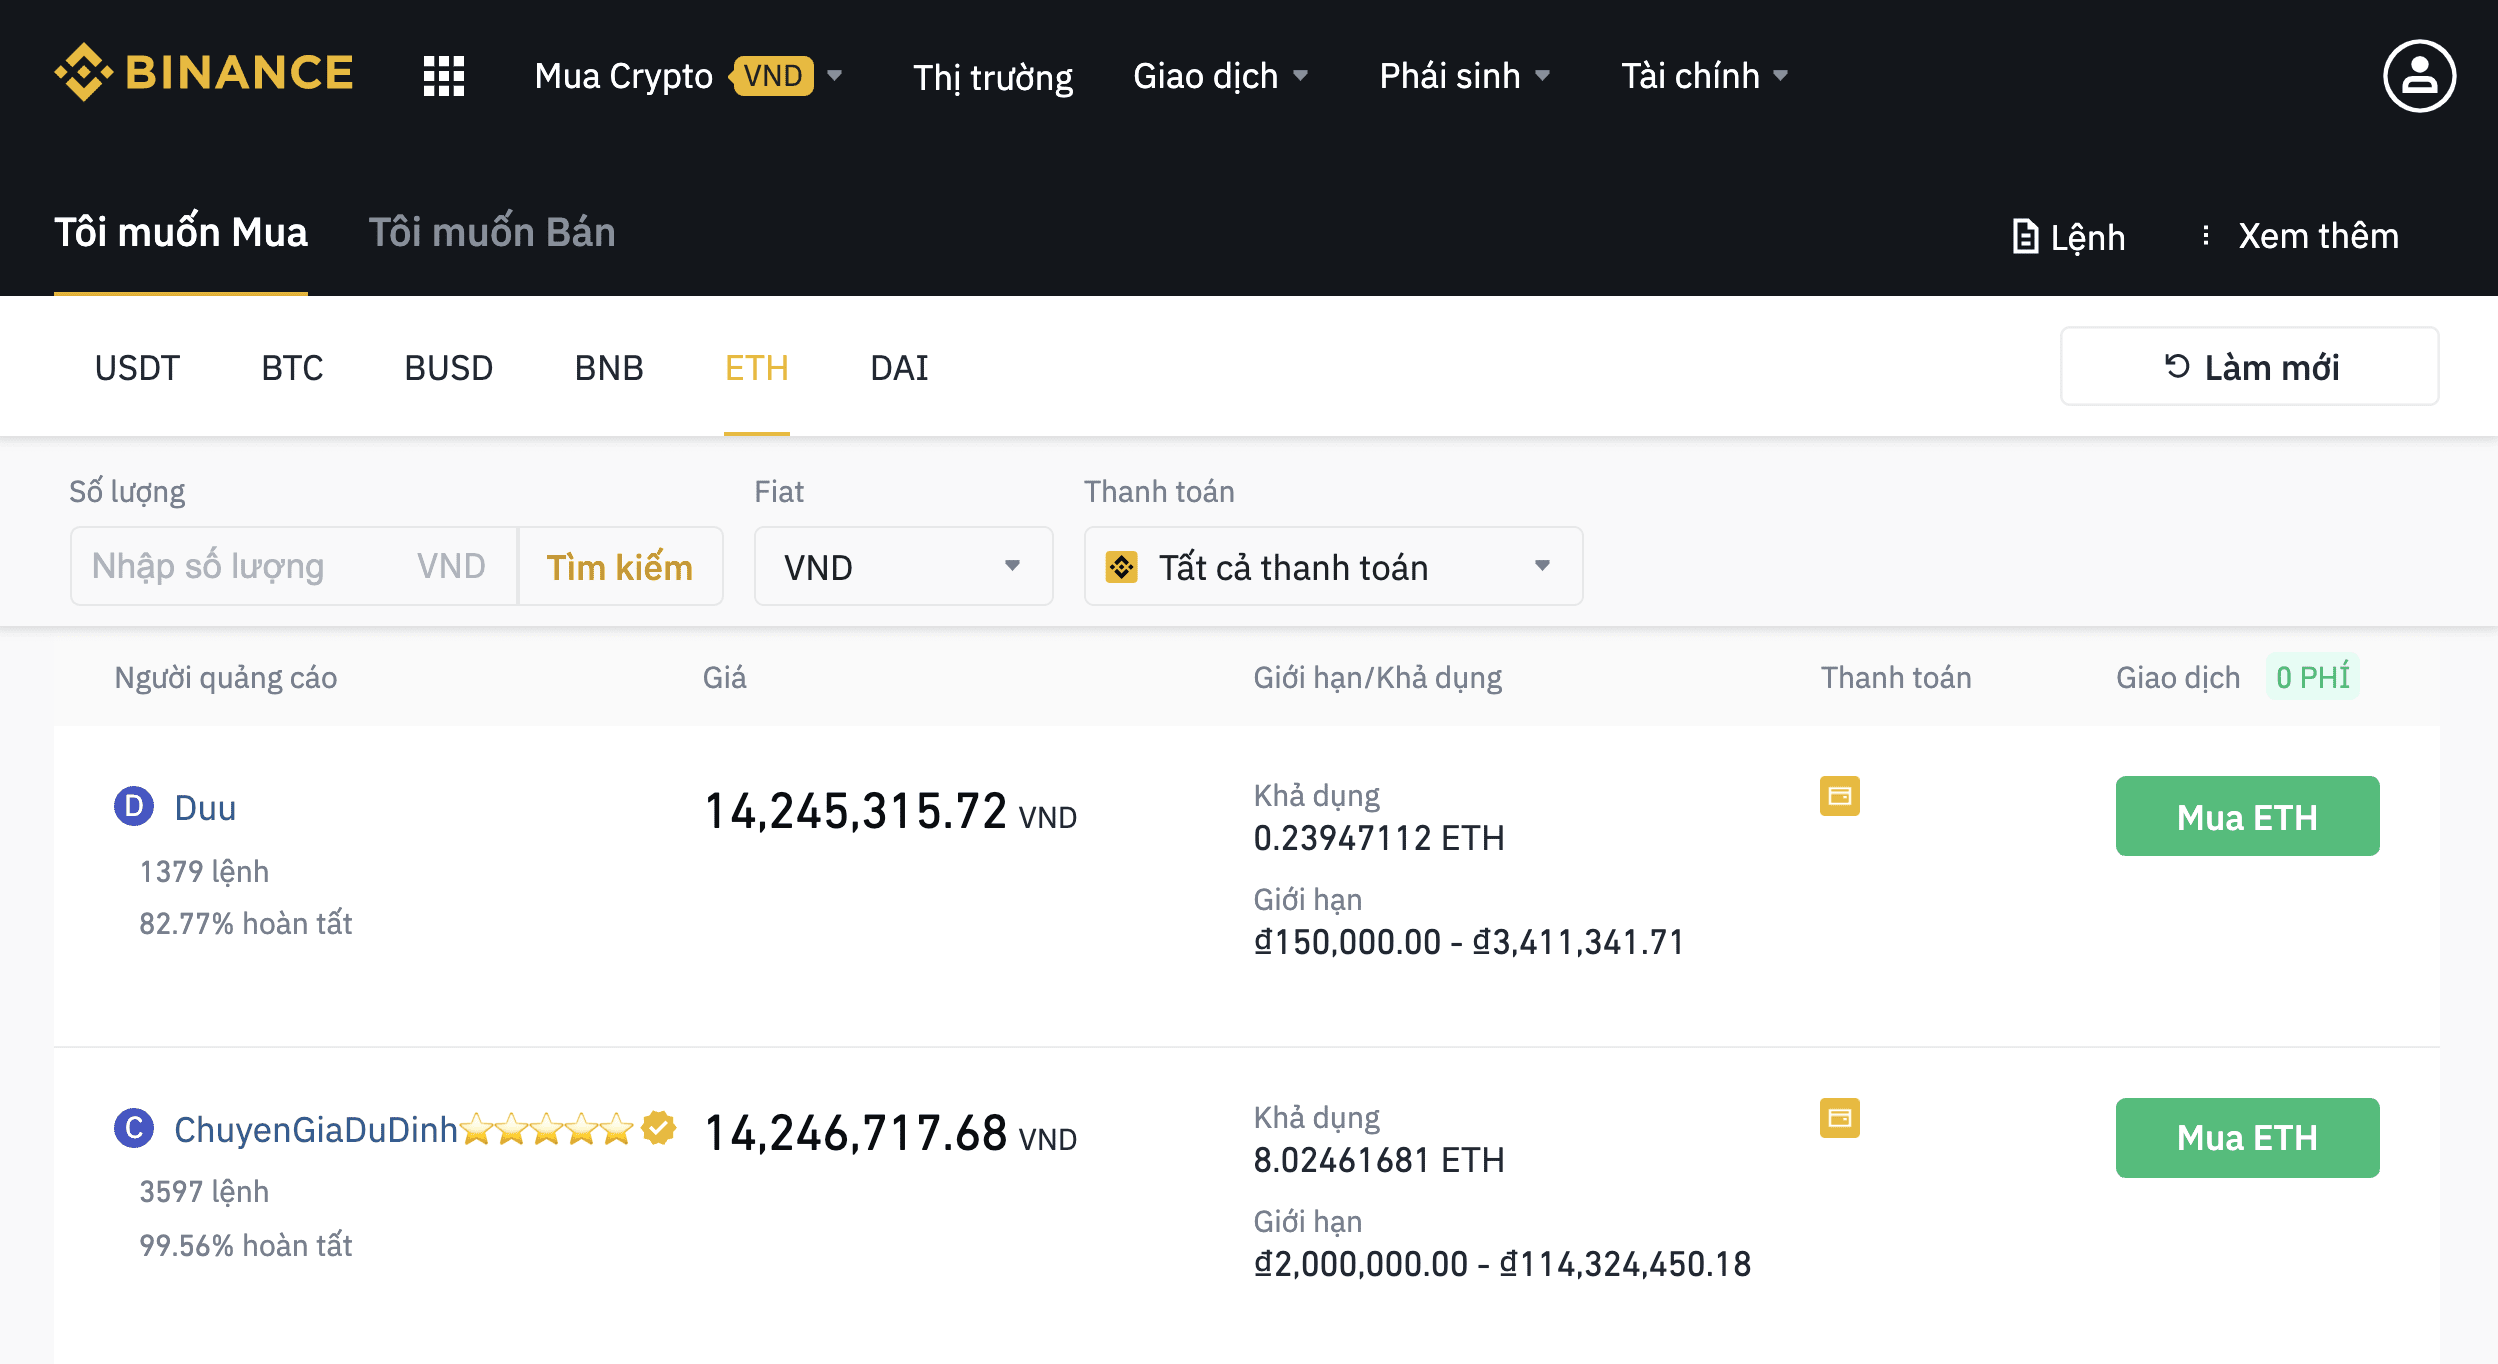Open the user account profile icon
Screen dimensions: 2498x1364
click(x=2419, y=76)
